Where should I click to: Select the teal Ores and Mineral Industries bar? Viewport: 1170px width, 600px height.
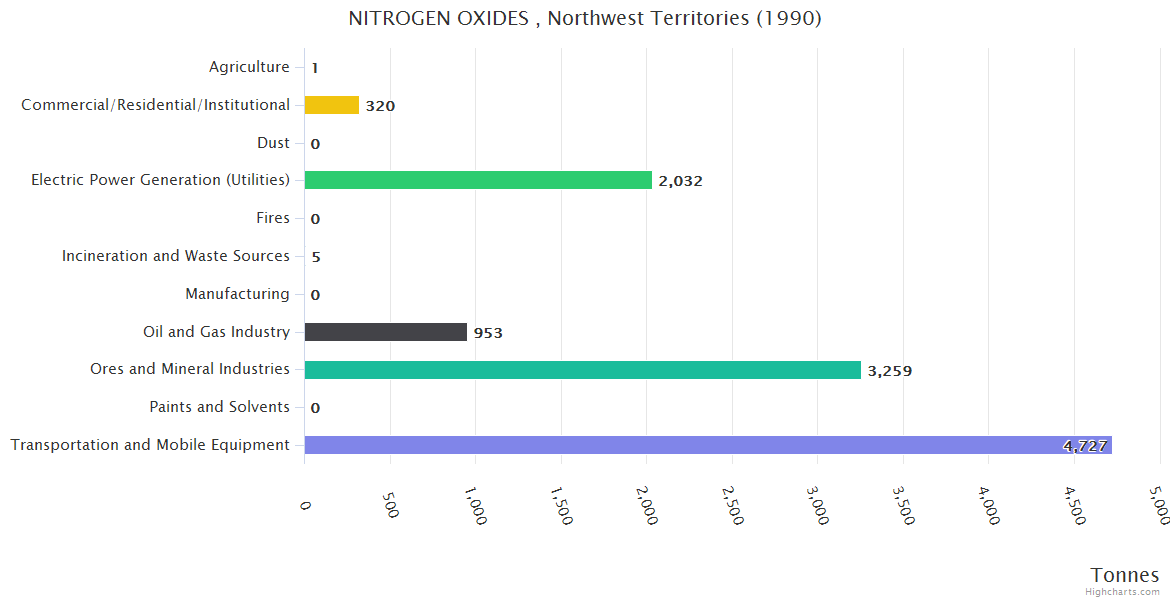coord(582,370)
